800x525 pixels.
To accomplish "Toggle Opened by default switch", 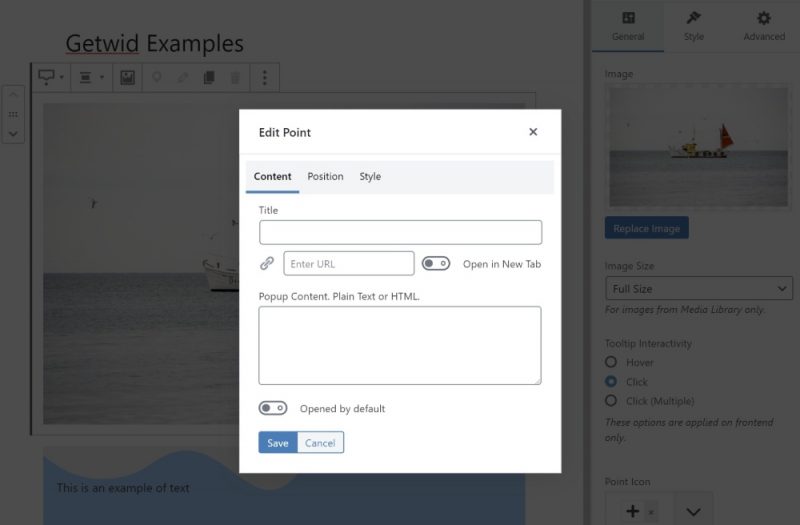I will click(273, 408).
